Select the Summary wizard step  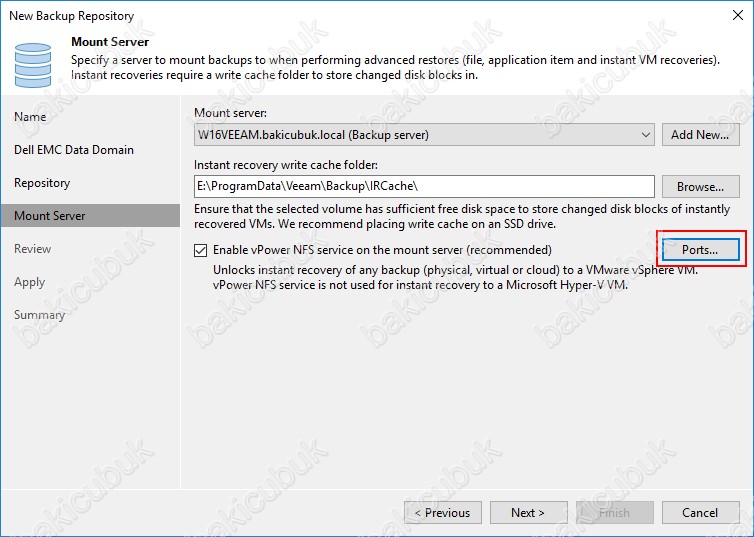click(x=39, y=315)
